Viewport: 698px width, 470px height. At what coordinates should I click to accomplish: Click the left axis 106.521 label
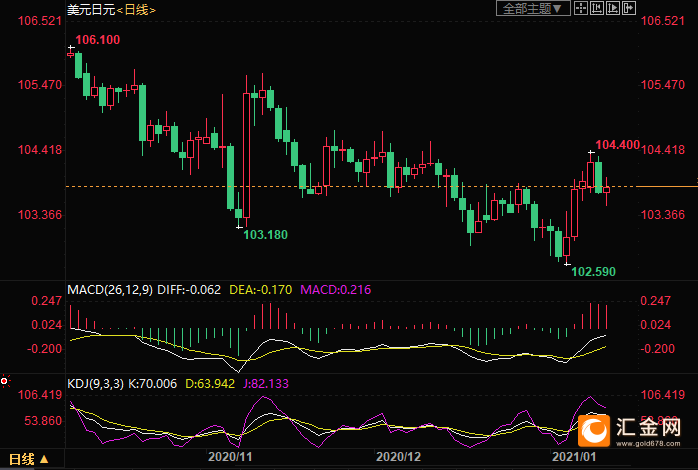tap(40, 20)
